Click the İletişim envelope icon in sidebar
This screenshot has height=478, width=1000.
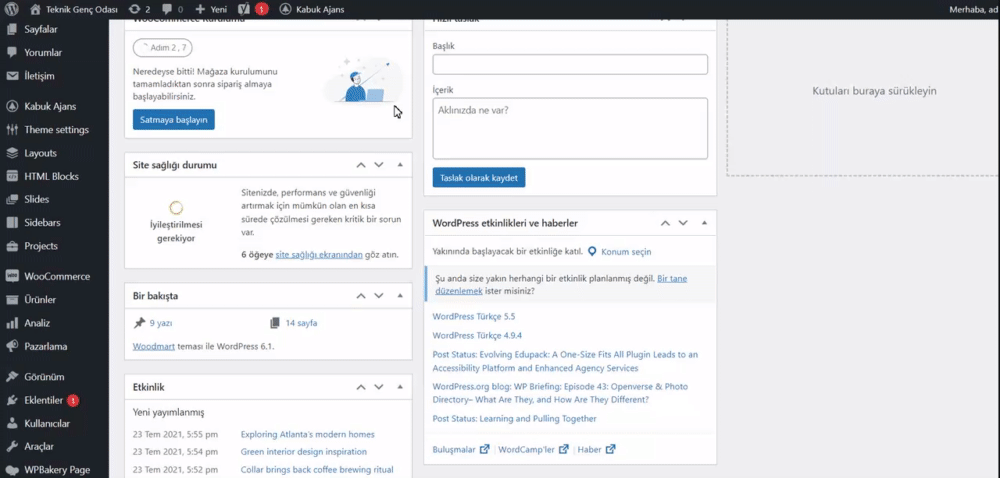coord(12,76)
